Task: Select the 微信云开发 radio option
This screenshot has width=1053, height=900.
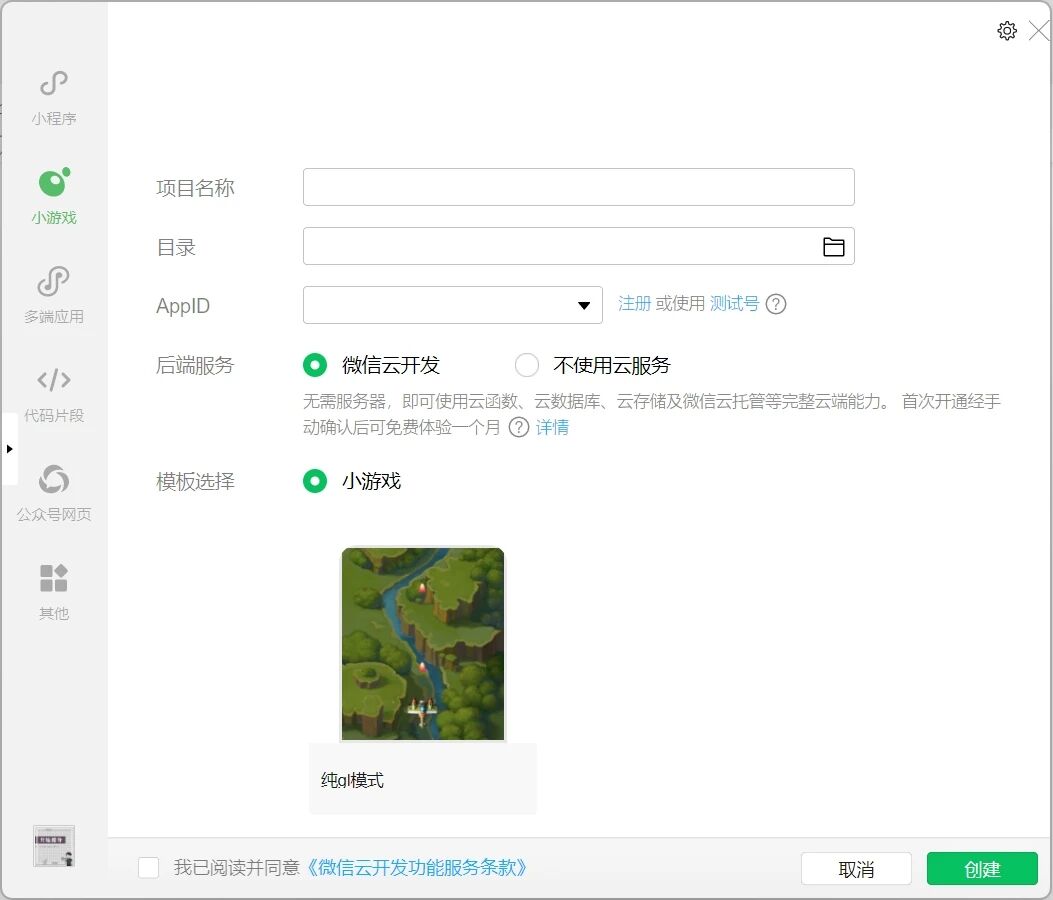Action: (314, 365)
